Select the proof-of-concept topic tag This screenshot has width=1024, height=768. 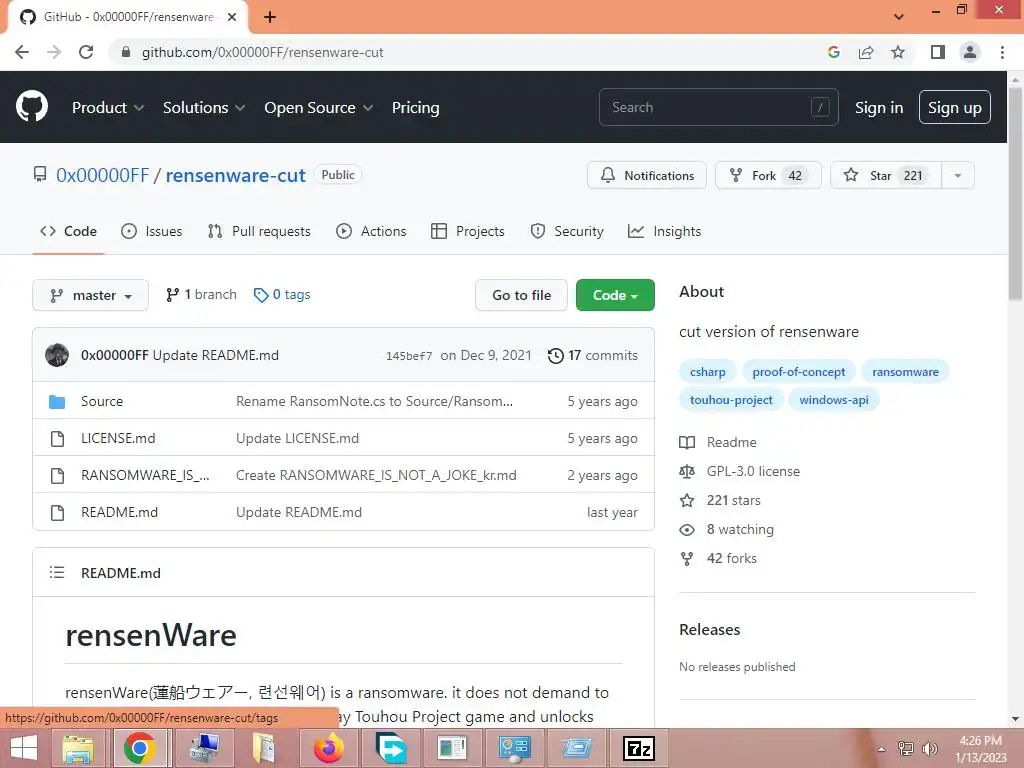click(x=799, y=372)
